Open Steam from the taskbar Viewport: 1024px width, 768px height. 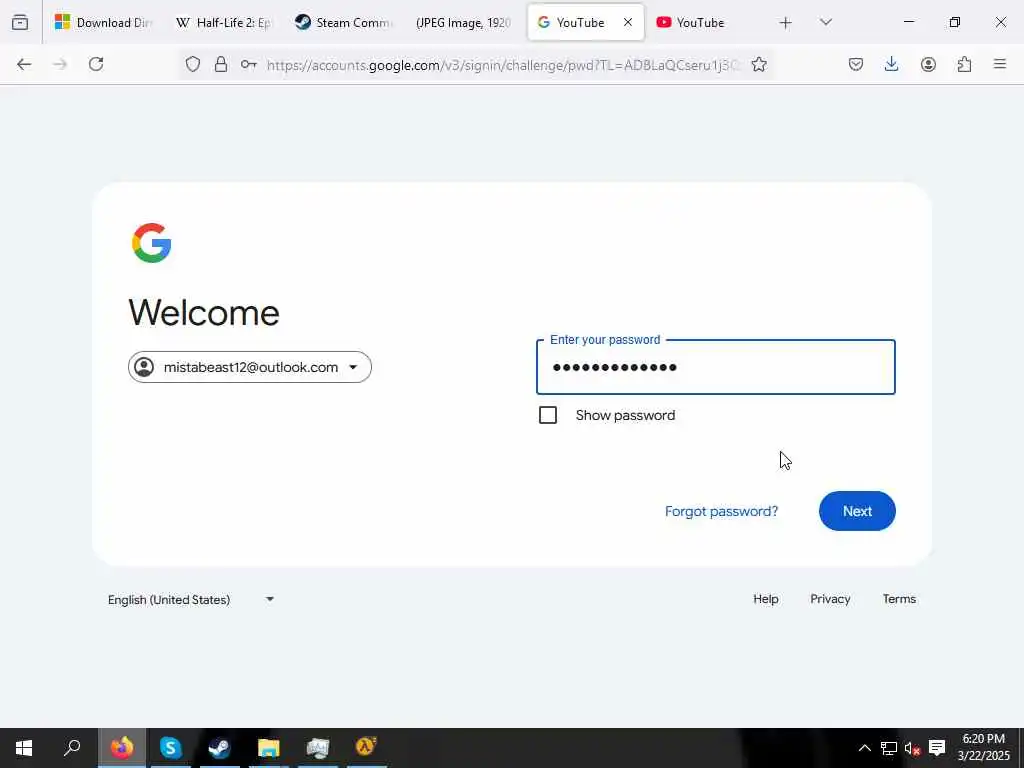[219, 748]
